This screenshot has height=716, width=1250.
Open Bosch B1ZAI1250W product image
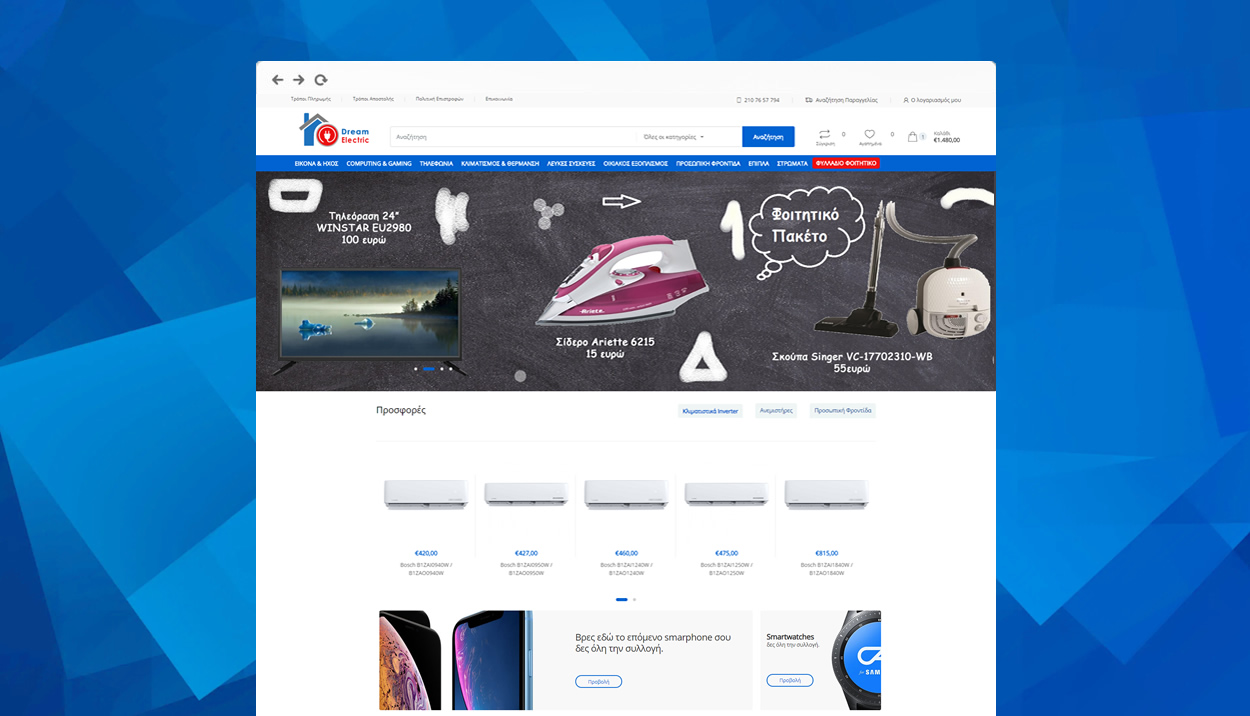click(726, 494)
